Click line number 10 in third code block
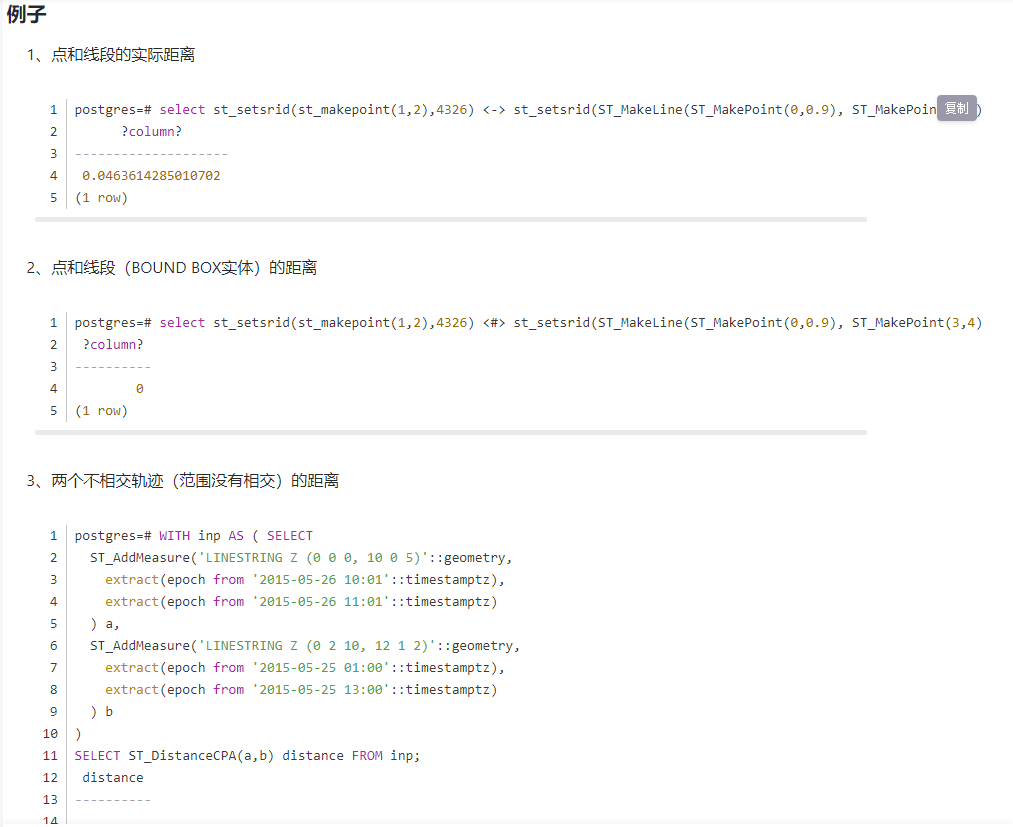 coord(50,734)
